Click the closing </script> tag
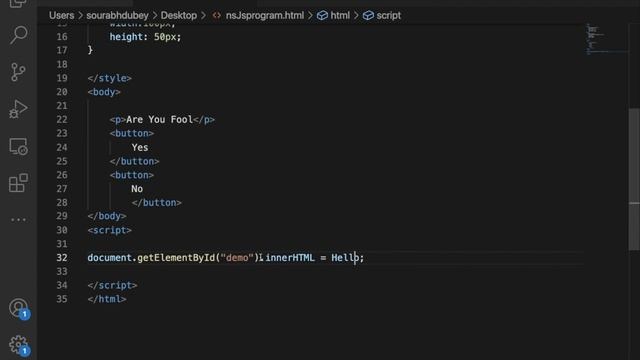 (x=112, y=285)
